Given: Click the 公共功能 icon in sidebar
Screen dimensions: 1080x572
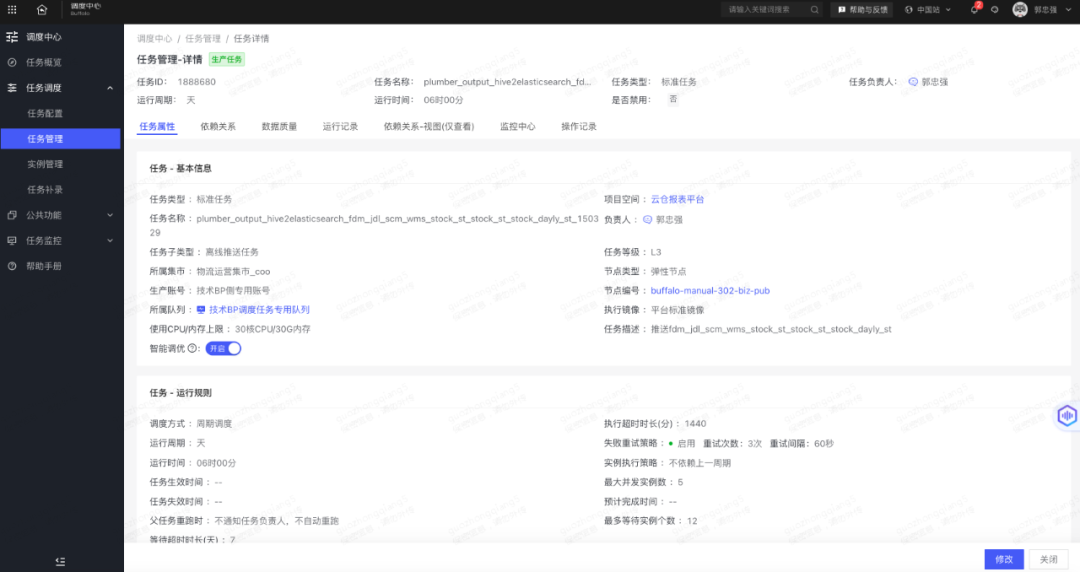Looking at the screenshot, I should pos(12,215).
